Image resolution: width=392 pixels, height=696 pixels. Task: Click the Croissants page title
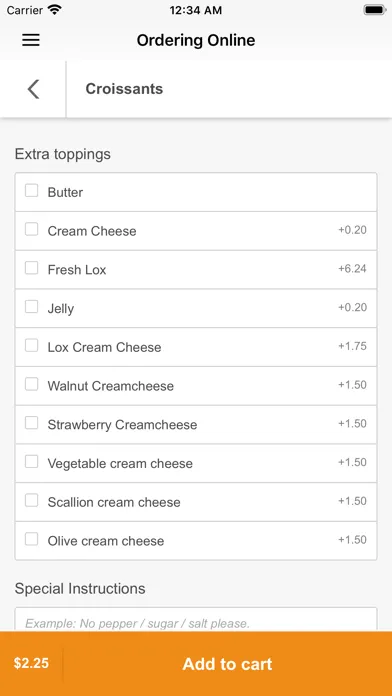point(124,89)
